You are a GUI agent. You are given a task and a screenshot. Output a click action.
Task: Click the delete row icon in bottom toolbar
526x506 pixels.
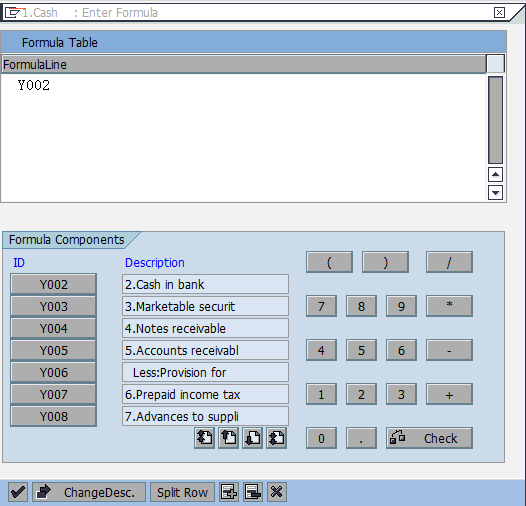pyautogui.click(x=253, y=492)
